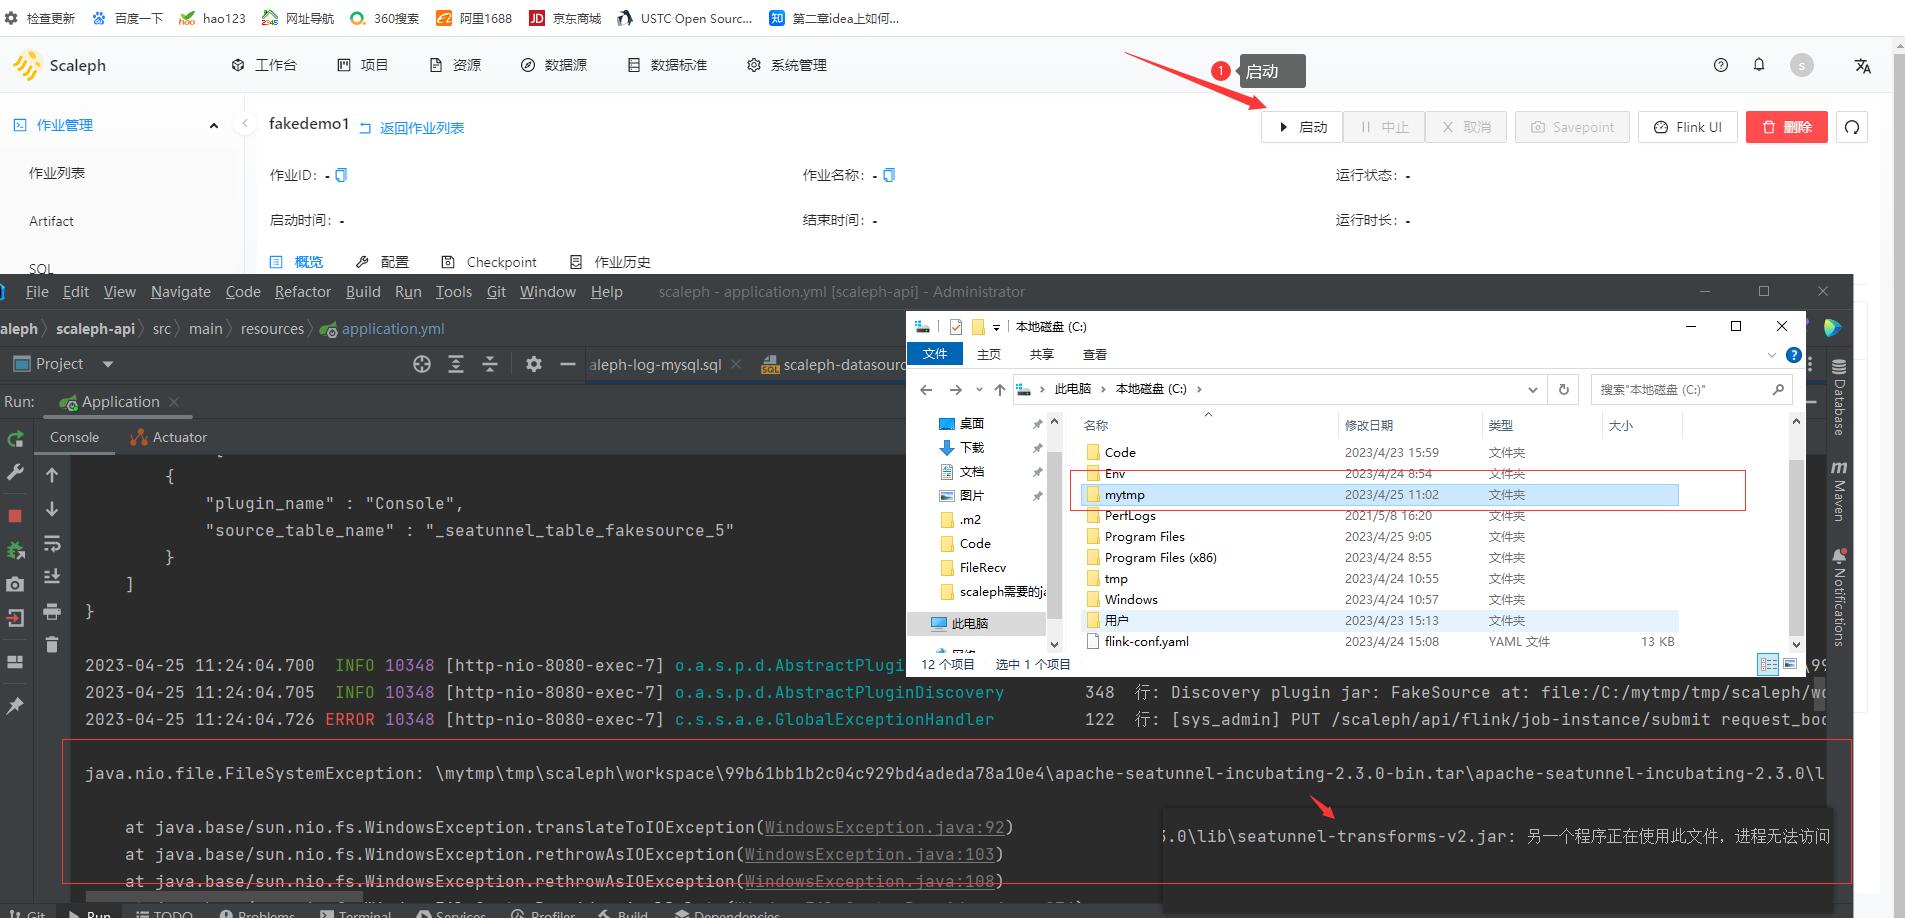This screenshot has height=918, width=1905.
Task: Open the Flink UI
Action: click(x=1687, y=127)
